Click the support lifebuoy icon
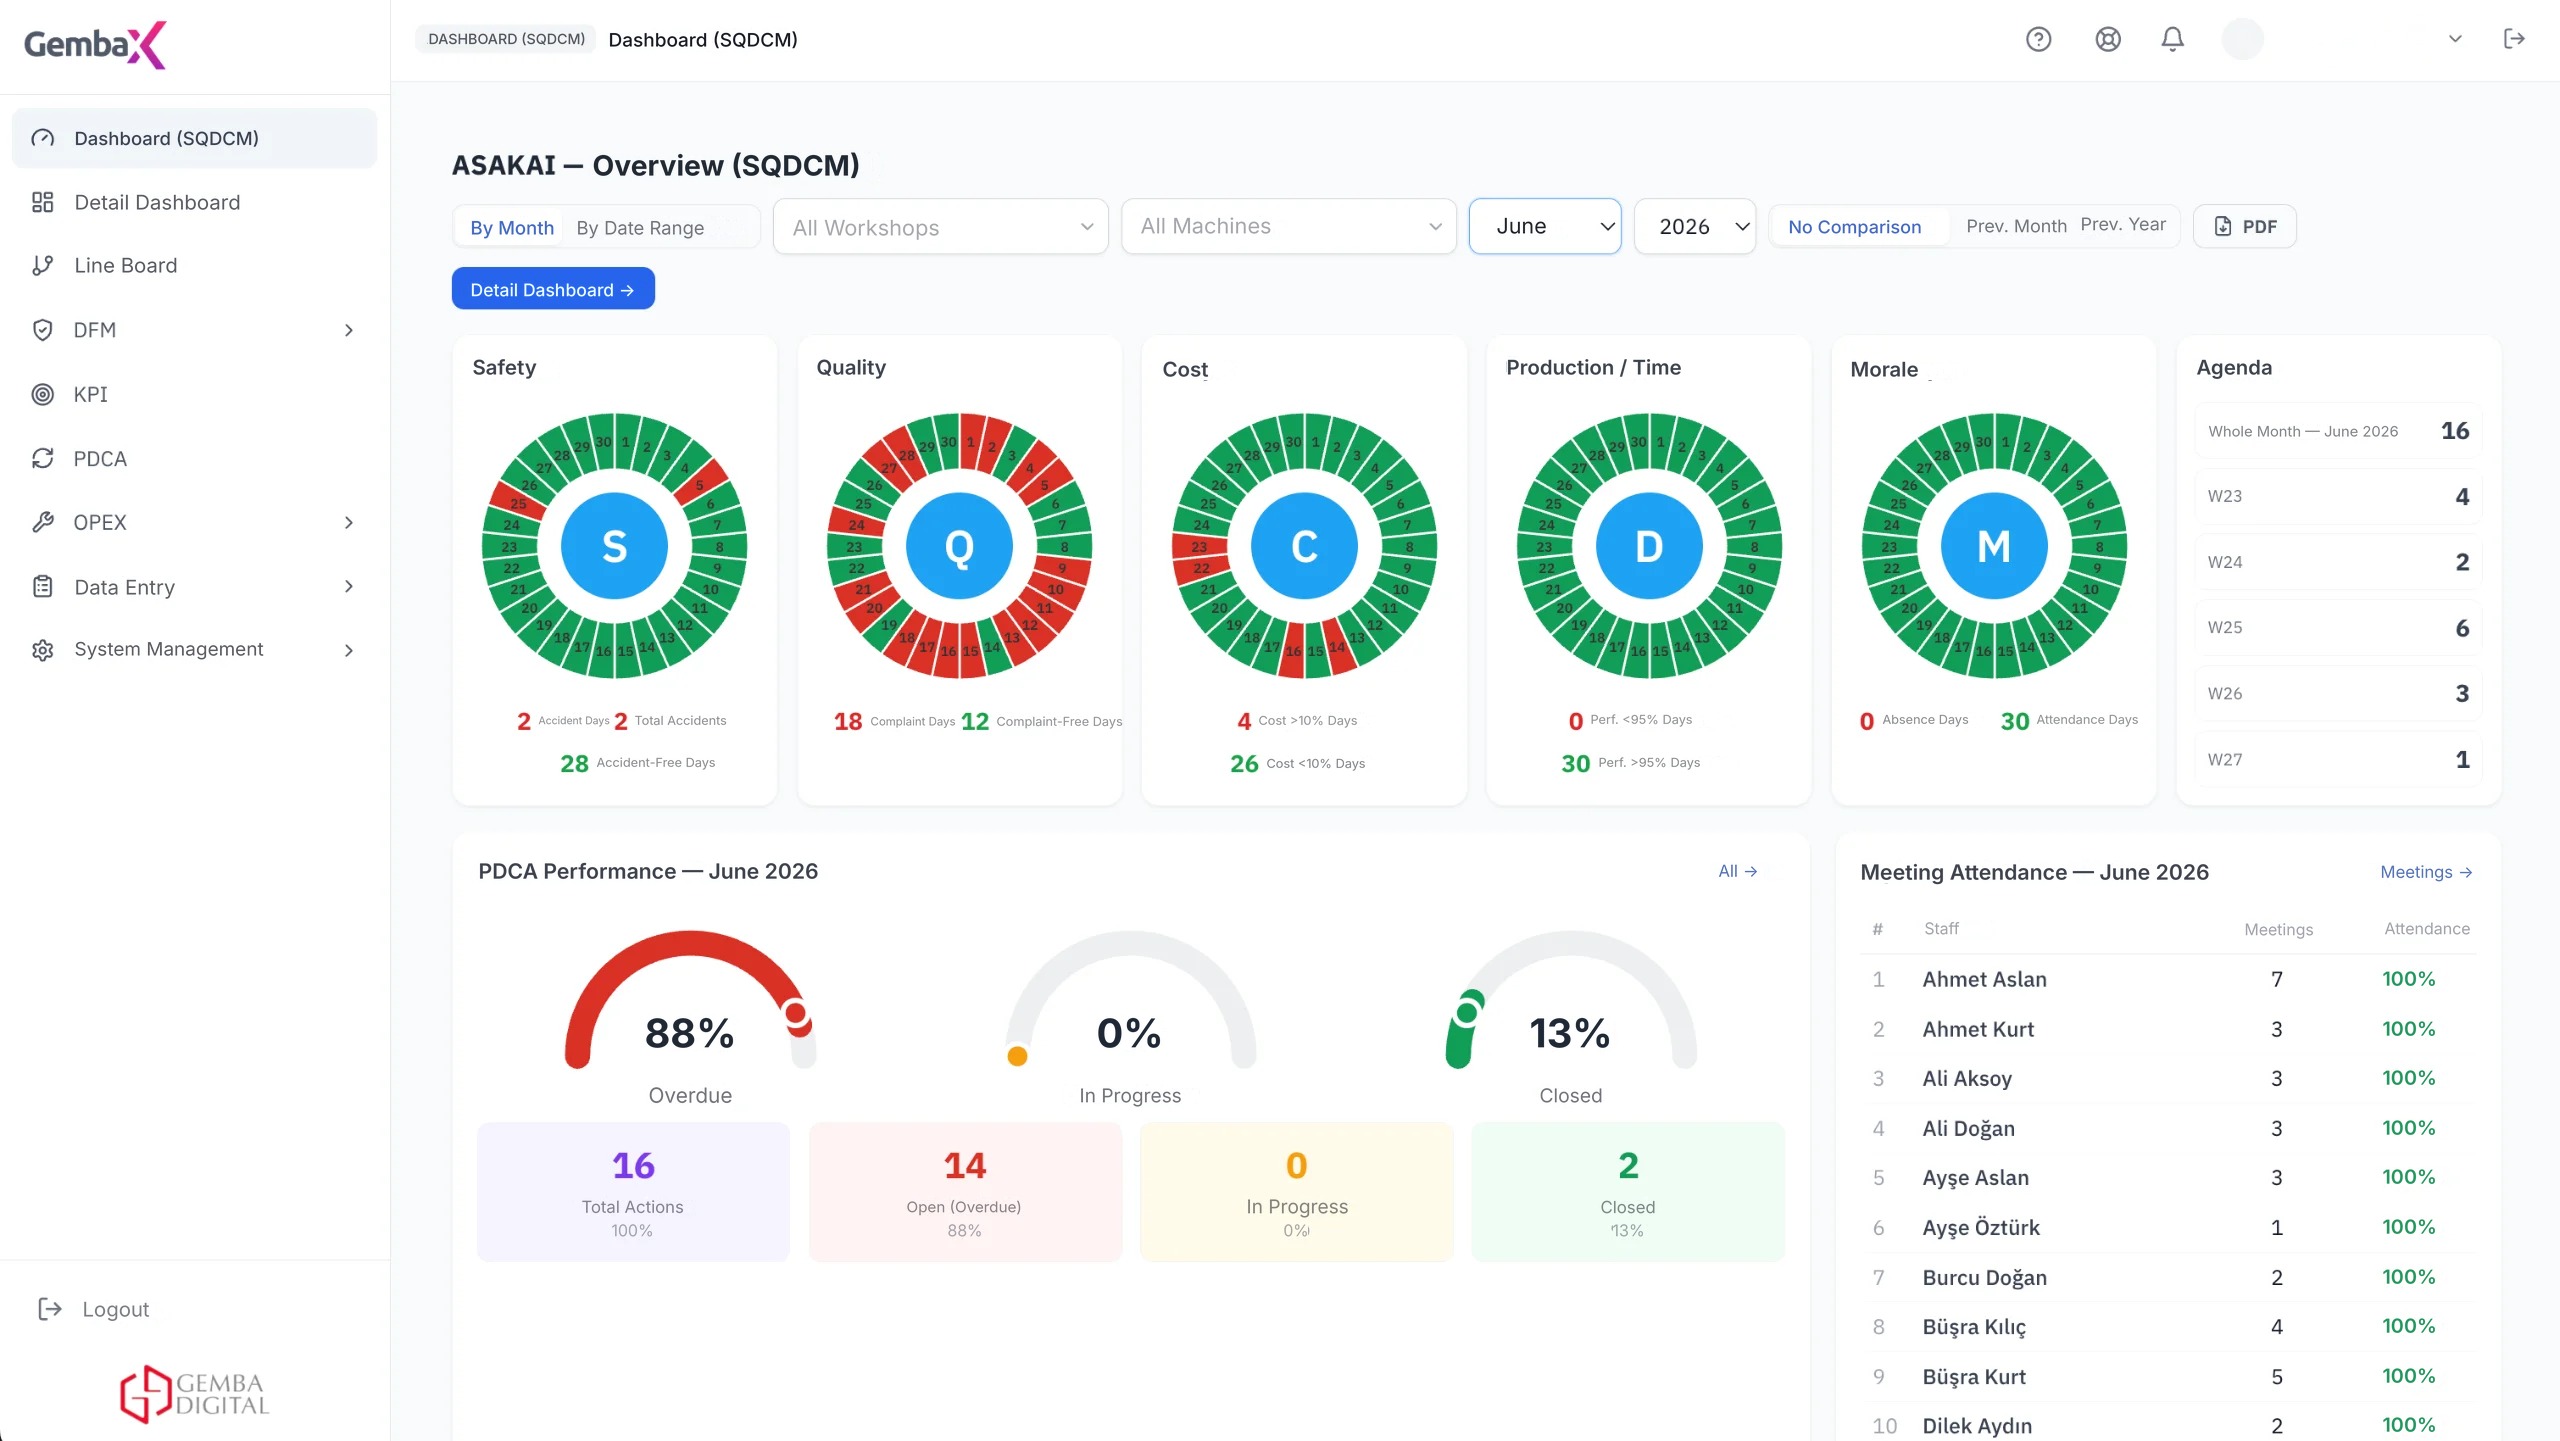 (x=2108, y=39)
